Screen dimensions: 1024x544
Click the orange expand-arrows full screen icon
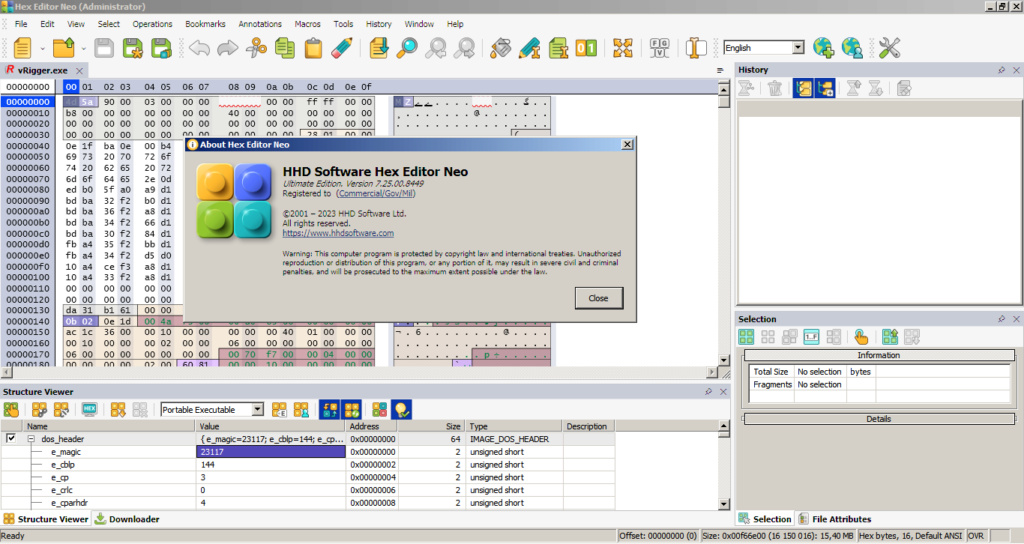pos(622,48)
